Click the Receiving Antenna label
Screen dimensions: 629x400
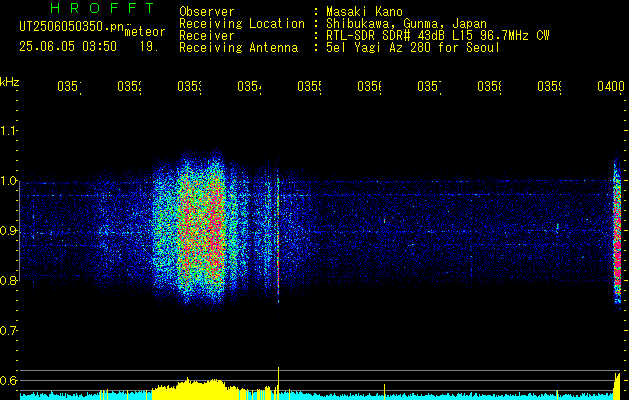coord(239,48)
